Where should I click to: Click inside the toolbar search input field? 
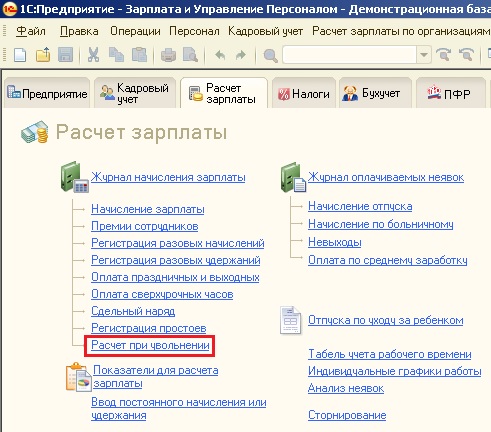click(349, 55)
